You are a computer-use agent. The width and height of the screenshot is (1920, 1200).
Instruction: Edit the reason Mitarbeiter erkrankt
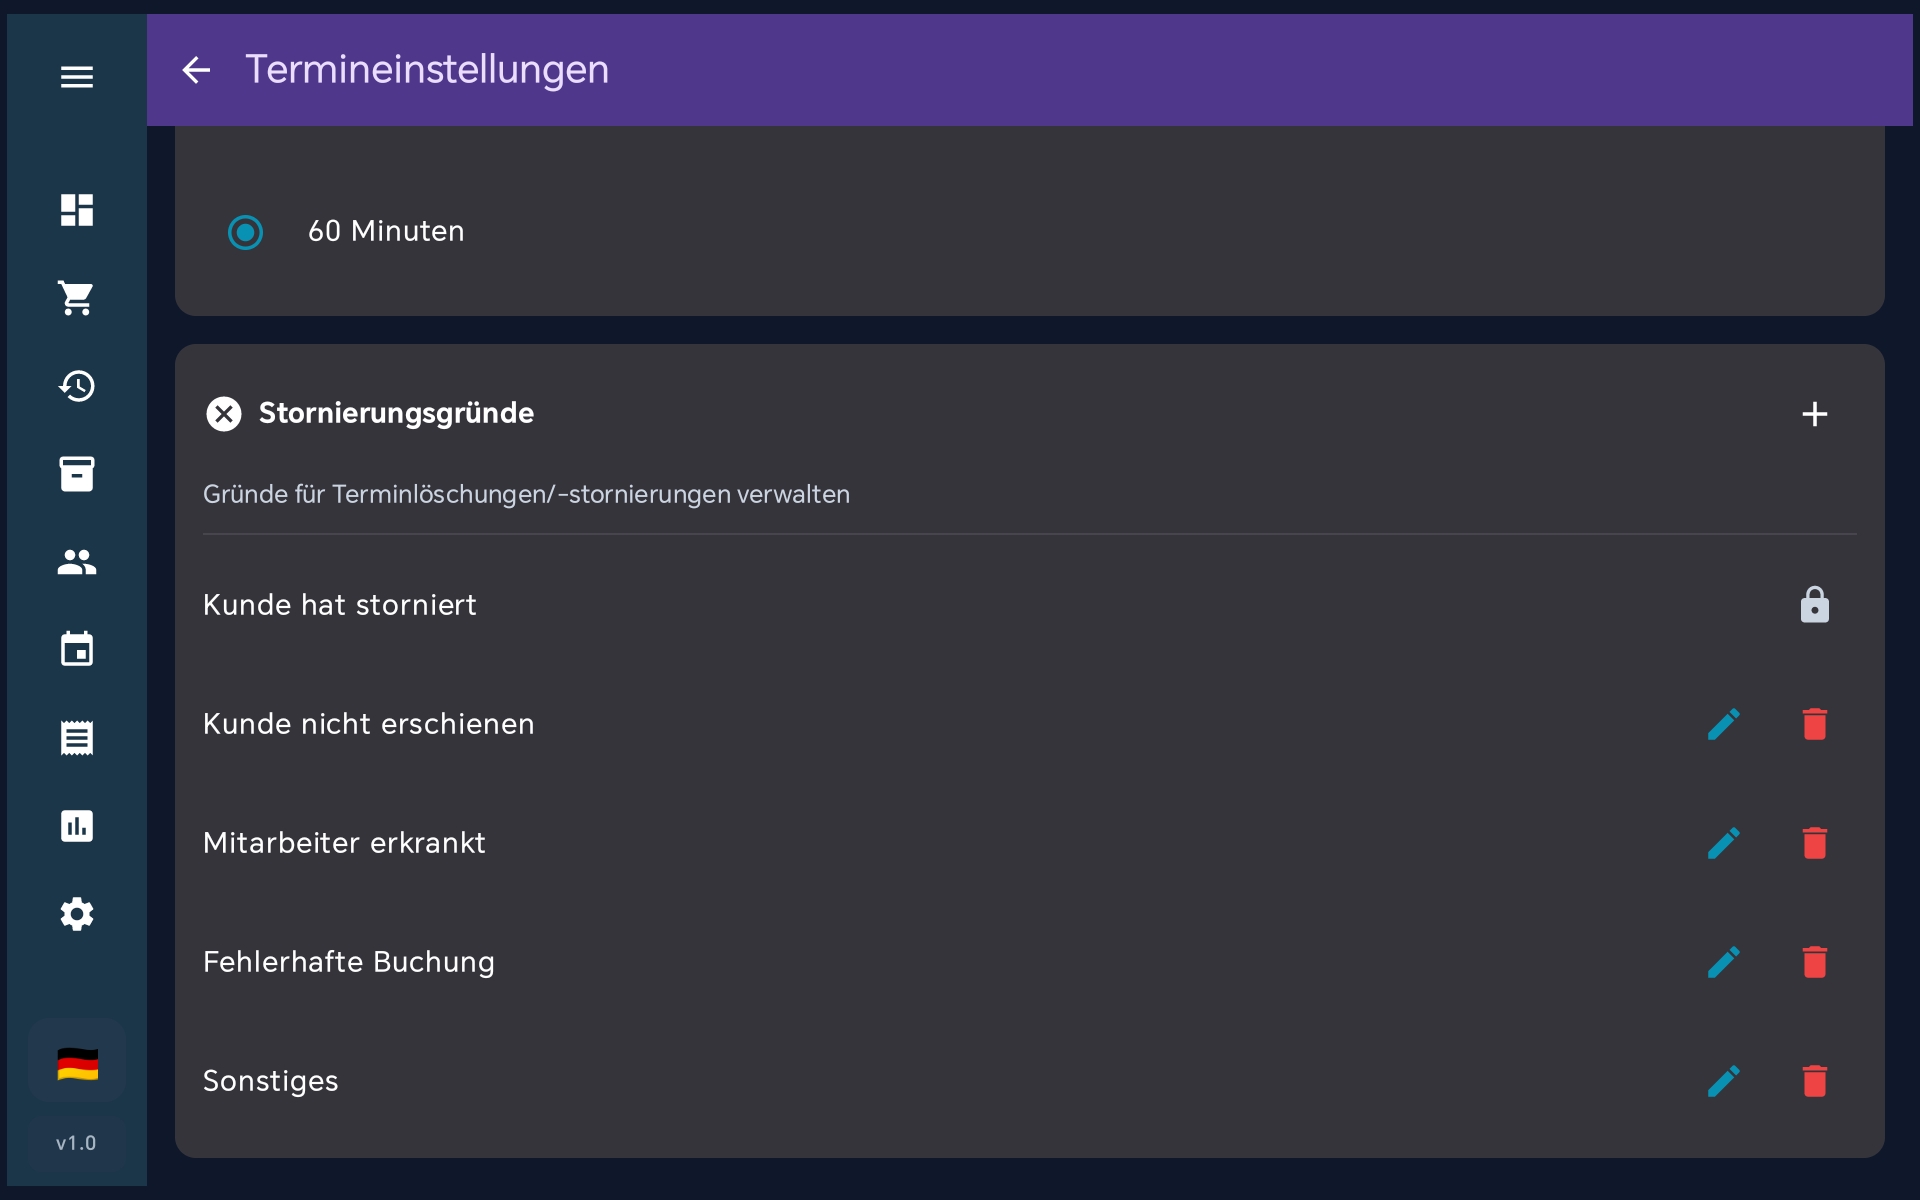pos(1723,843)
